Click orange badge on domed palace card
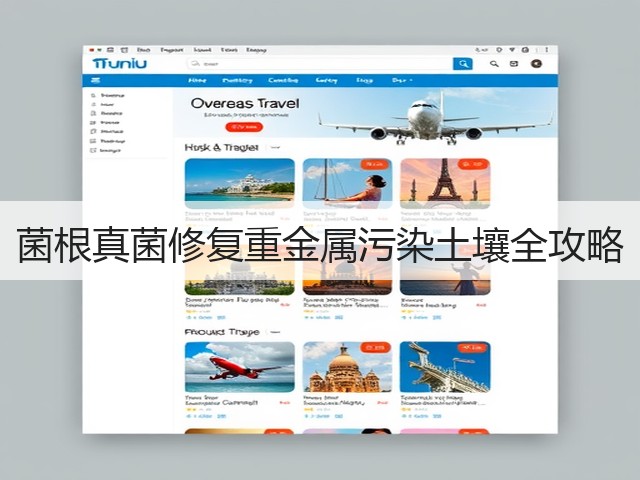The image size is (640, 480). [376, 348]
